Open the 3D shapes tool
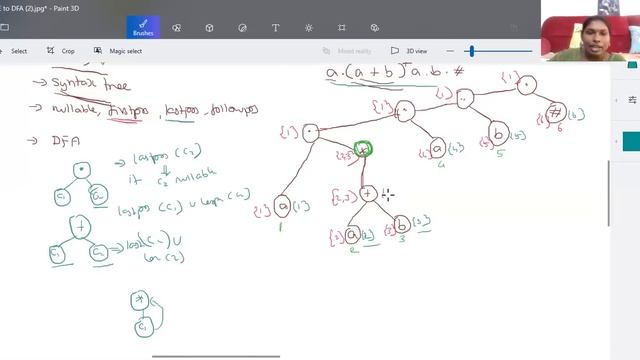The image size is (640, 360). click(209, 28)
